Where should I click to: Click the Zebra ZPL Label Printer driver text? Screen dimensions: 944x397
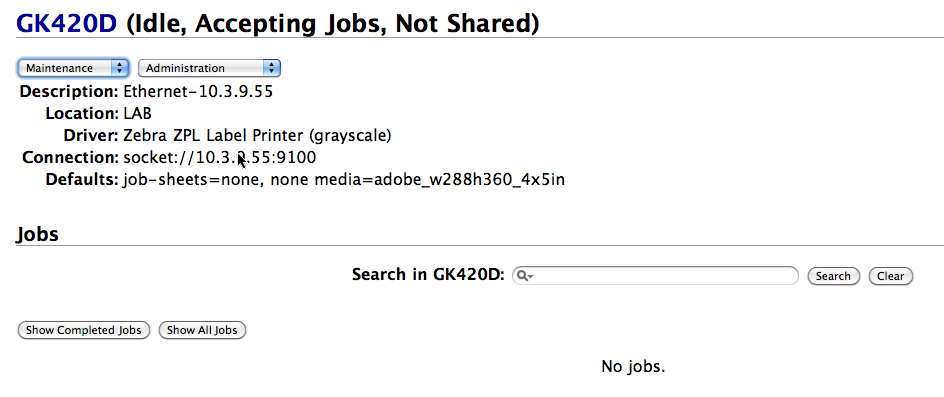(257, 136)
